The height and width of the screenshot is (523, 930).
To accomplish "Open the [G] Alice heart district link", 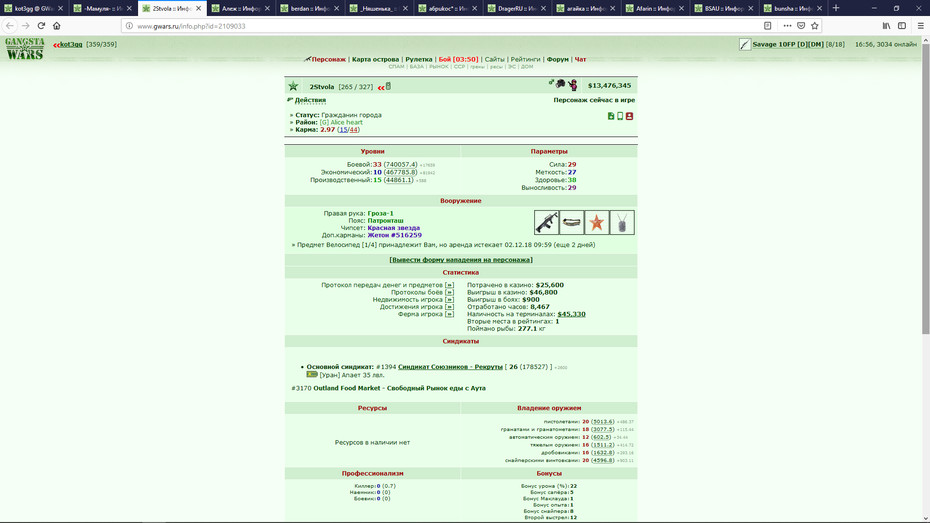I will coord(341,122).
